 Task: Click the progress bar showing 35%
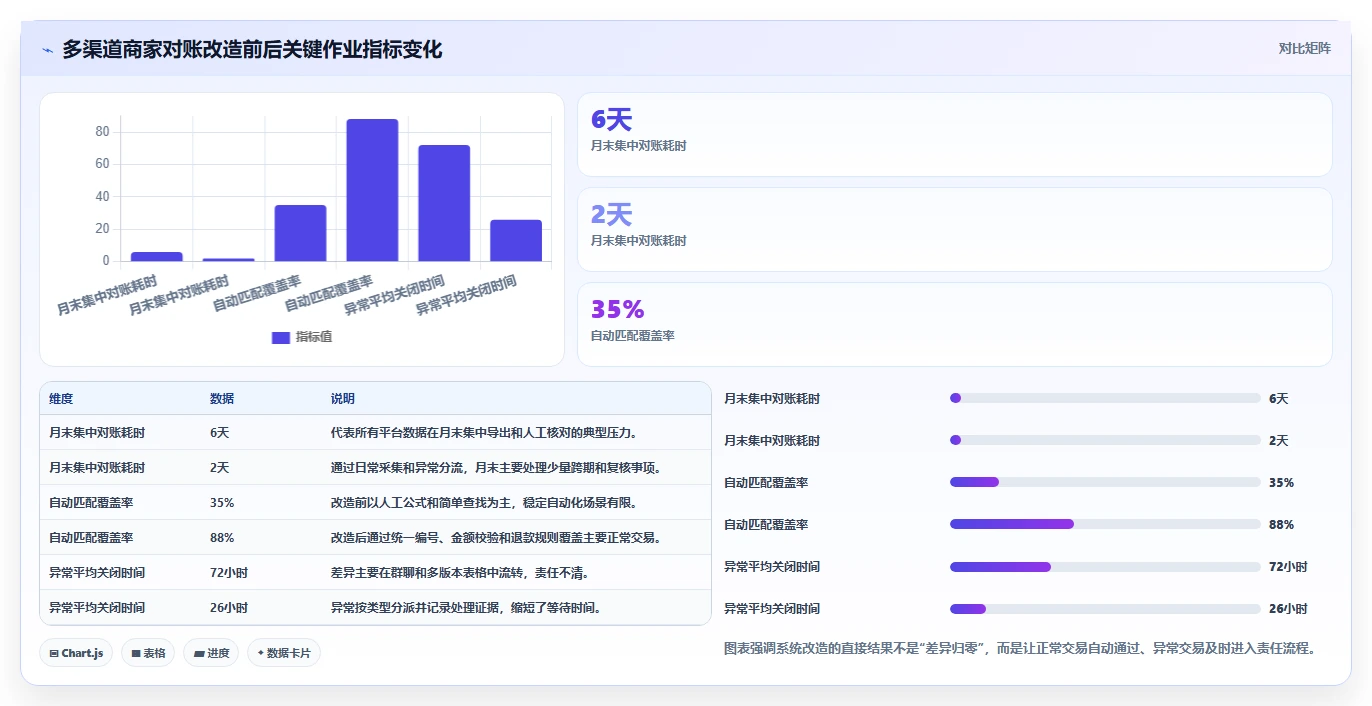coord(1105,482)
